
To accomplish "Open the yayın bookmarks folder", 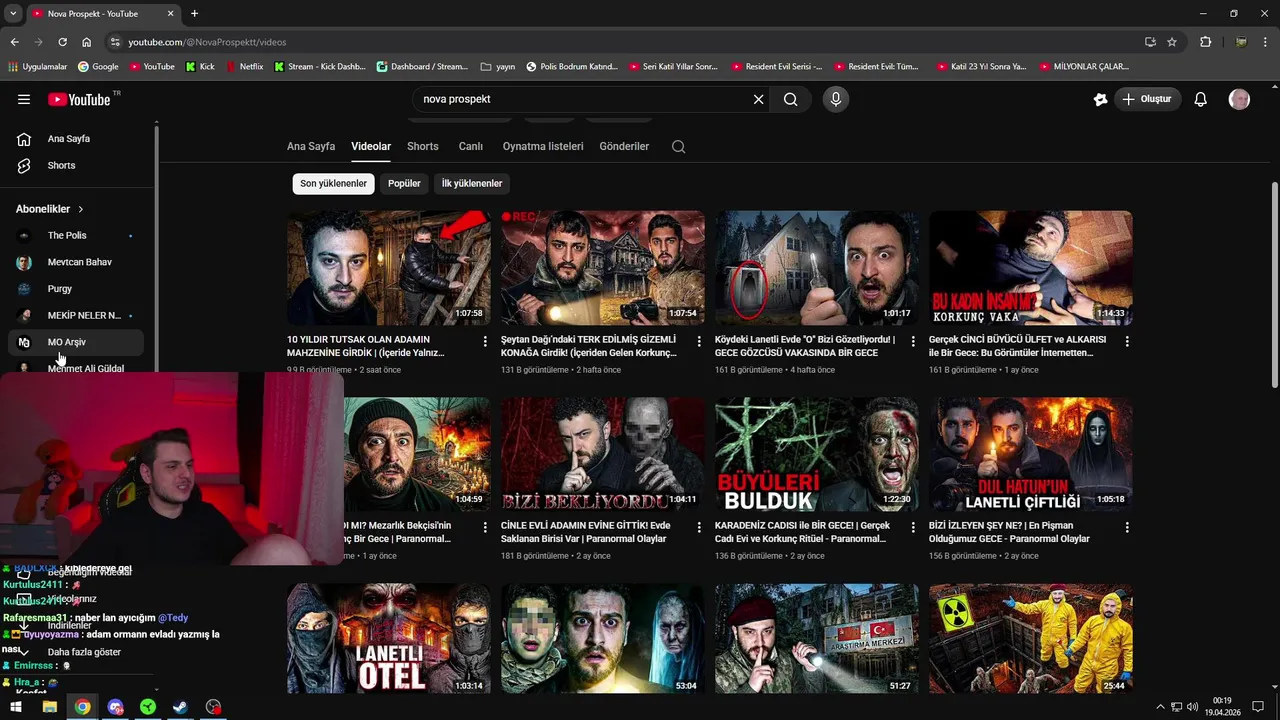I will coord(498,66).
